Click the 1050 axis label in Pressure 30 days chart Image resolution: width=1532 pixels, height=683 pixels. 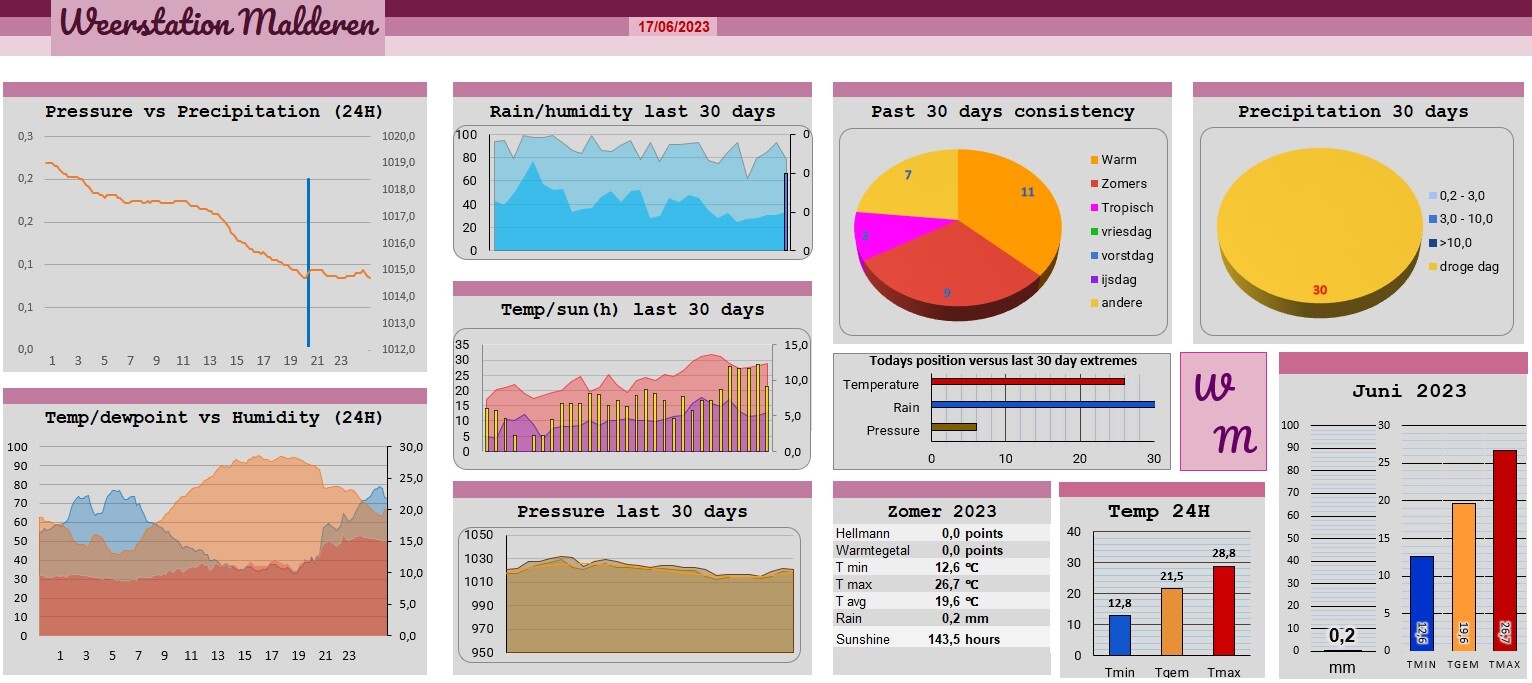point(479,536)
